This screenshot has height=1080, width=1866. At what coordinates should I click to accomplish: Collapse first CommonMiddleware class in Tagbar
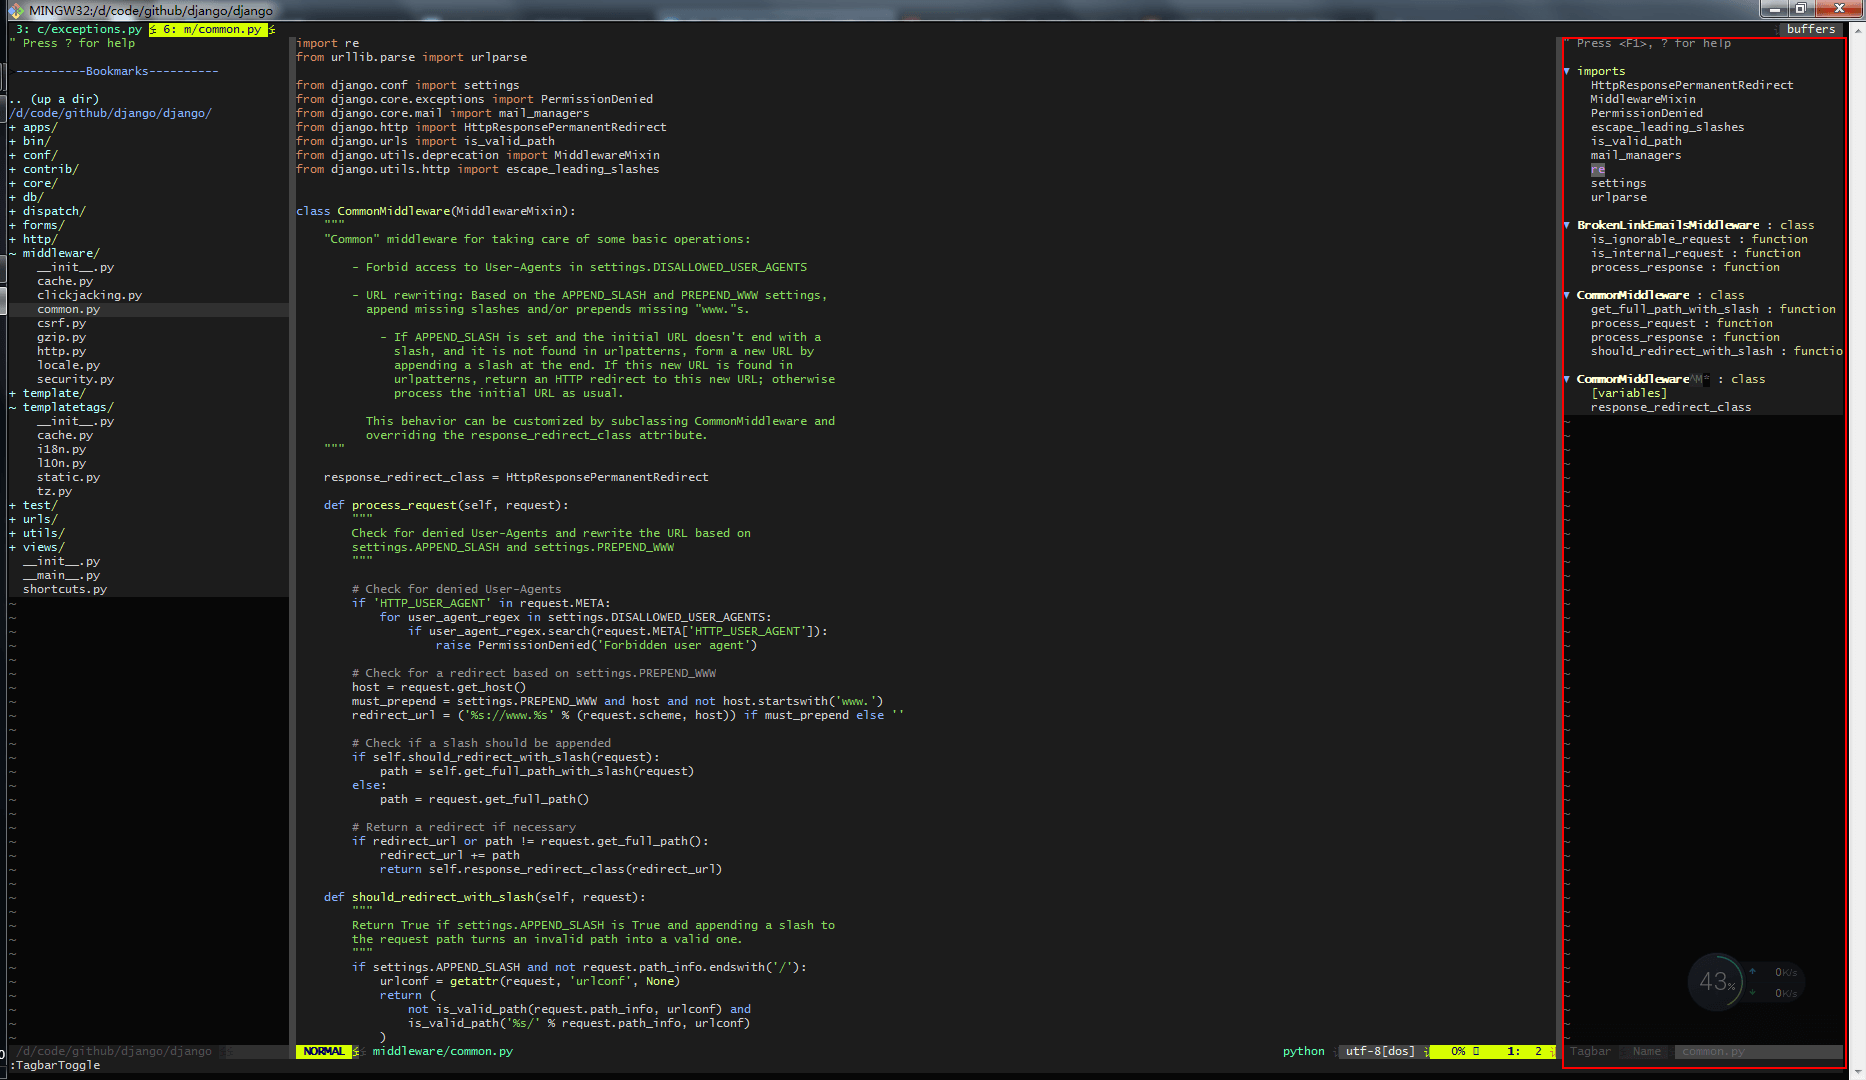[1567, 295]
